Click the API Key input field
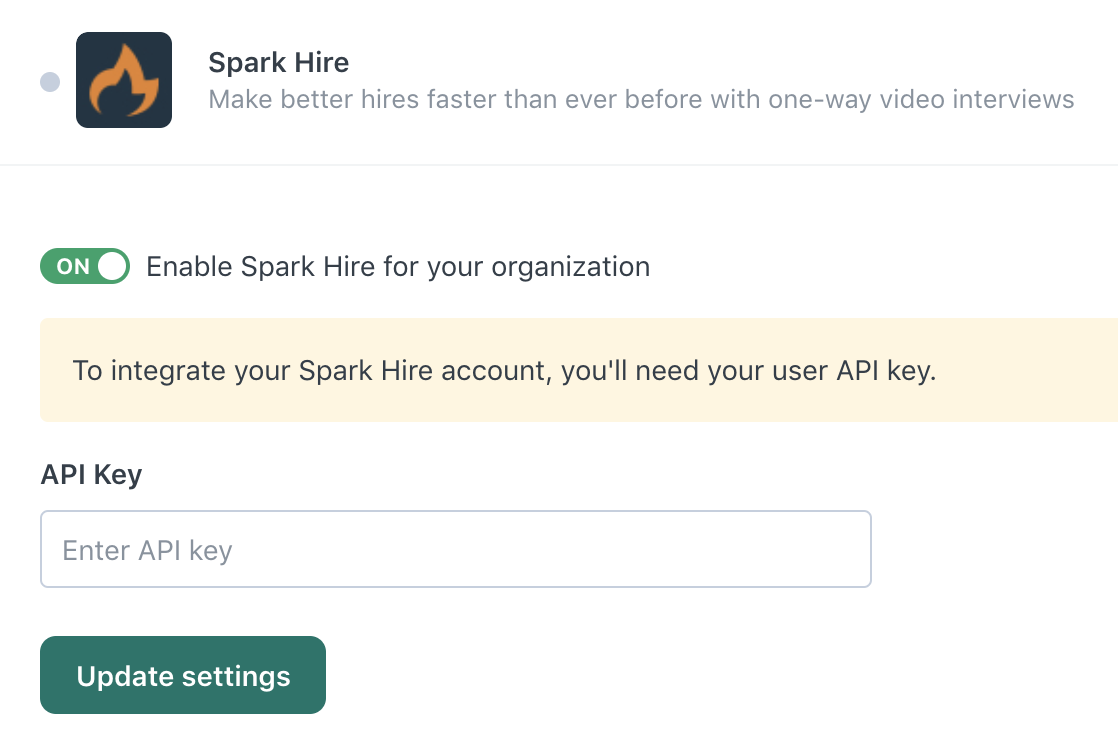The width and height of the screenshot is (1118, 744). point(456,549)
